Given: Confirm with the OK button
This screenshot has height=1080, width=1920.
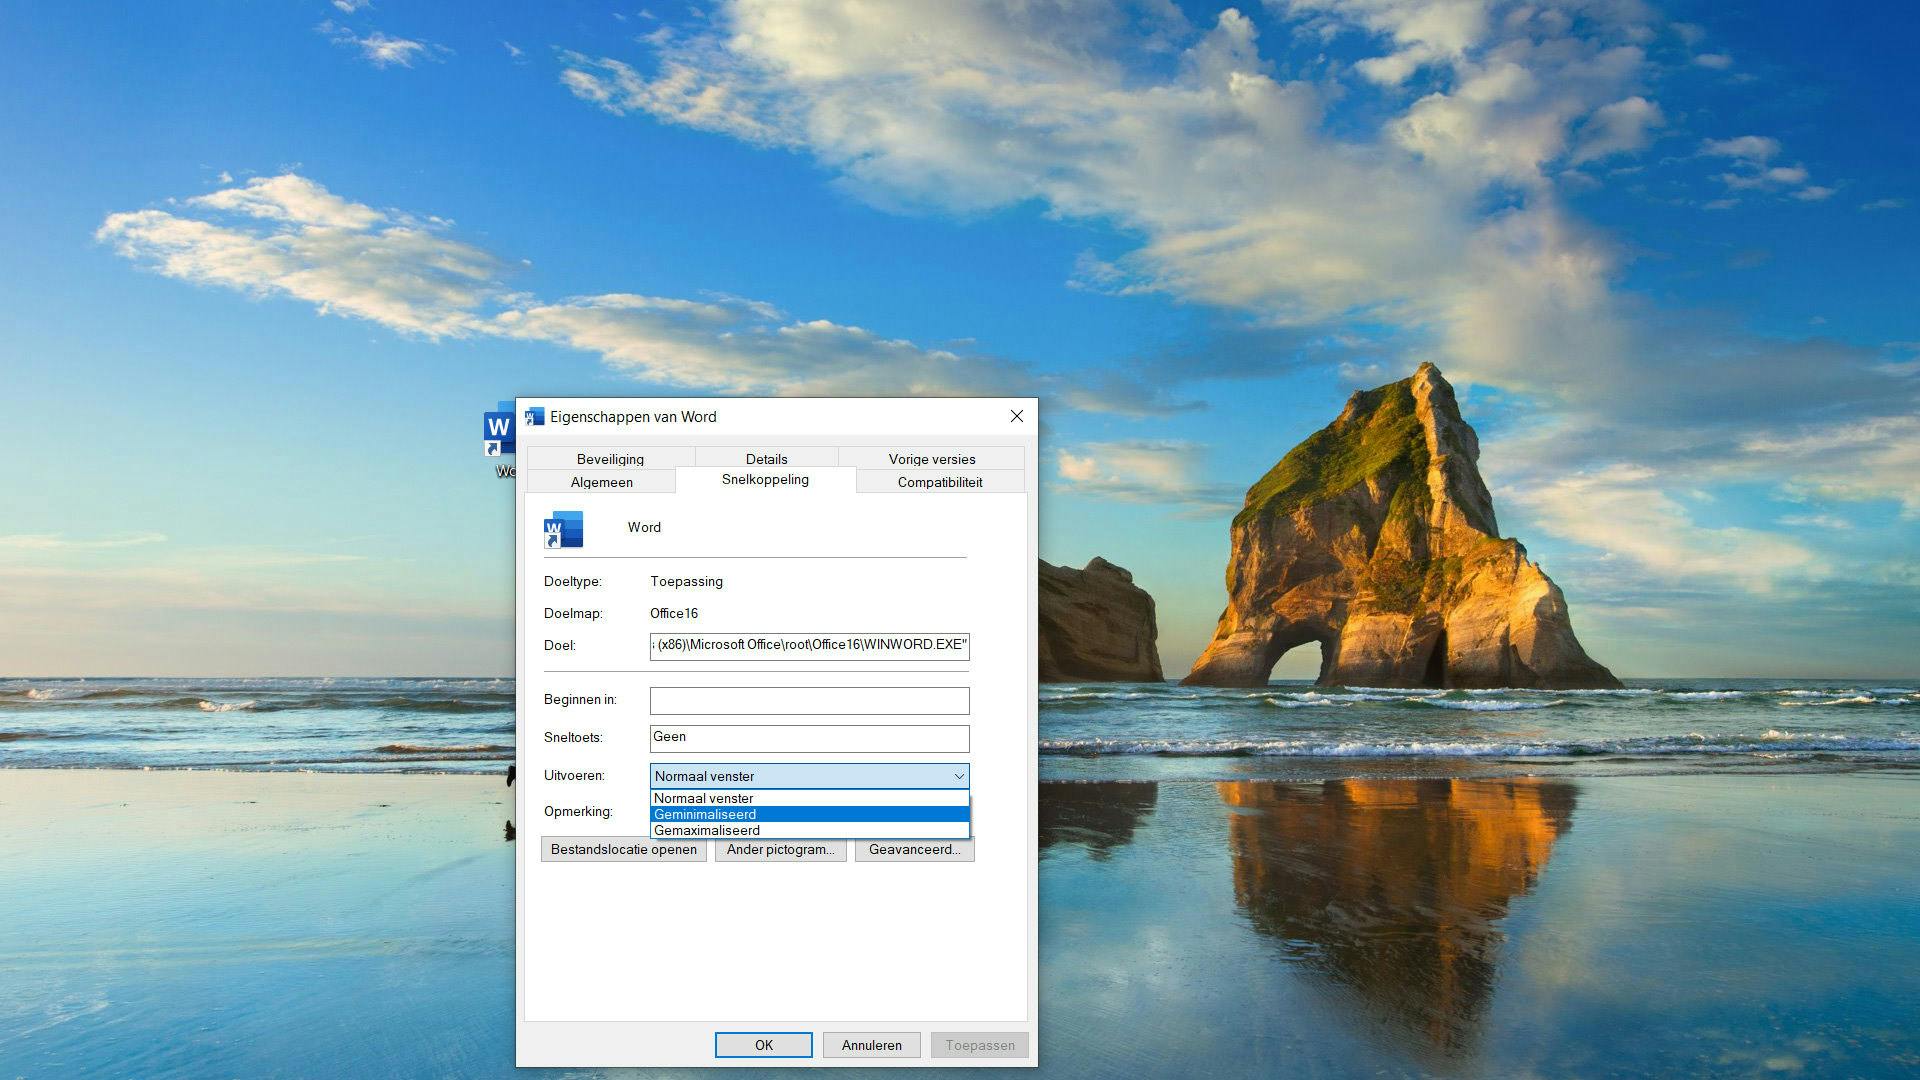Looking at the screenshot, I should tap(763, 1045).
